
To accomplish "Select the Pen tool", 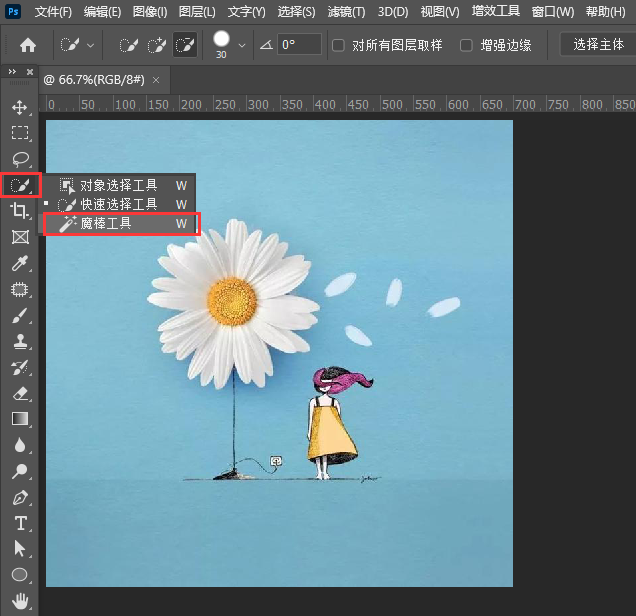I will point(19,497).
